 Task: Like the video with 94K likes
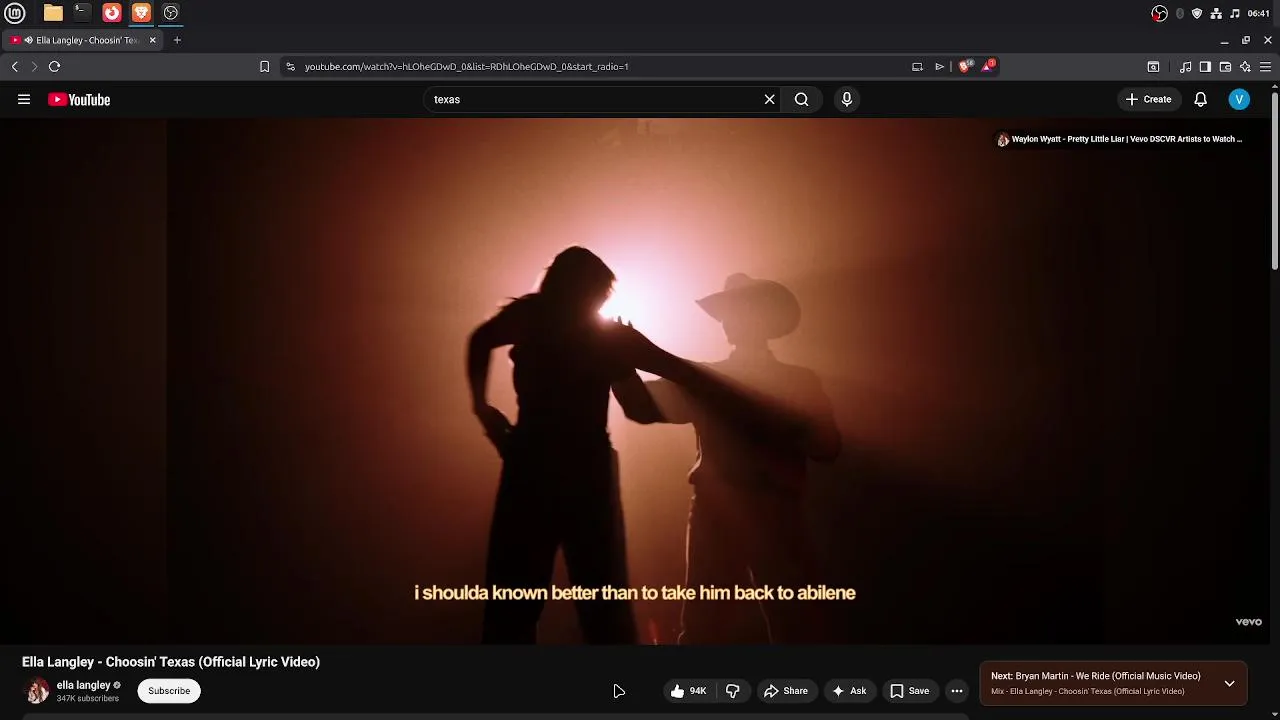click(688, 691)
